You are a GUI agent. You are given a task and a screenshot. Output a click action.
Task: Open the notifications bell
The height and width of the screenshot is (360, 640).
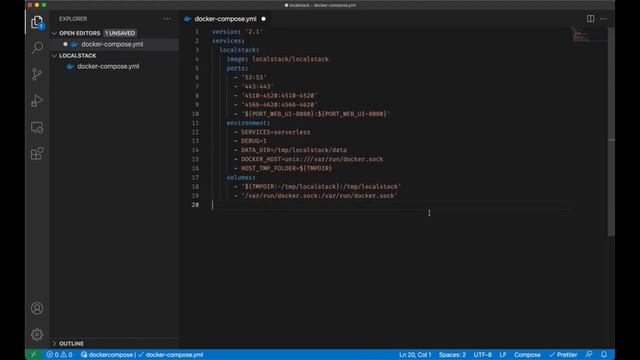coord(604,355)
